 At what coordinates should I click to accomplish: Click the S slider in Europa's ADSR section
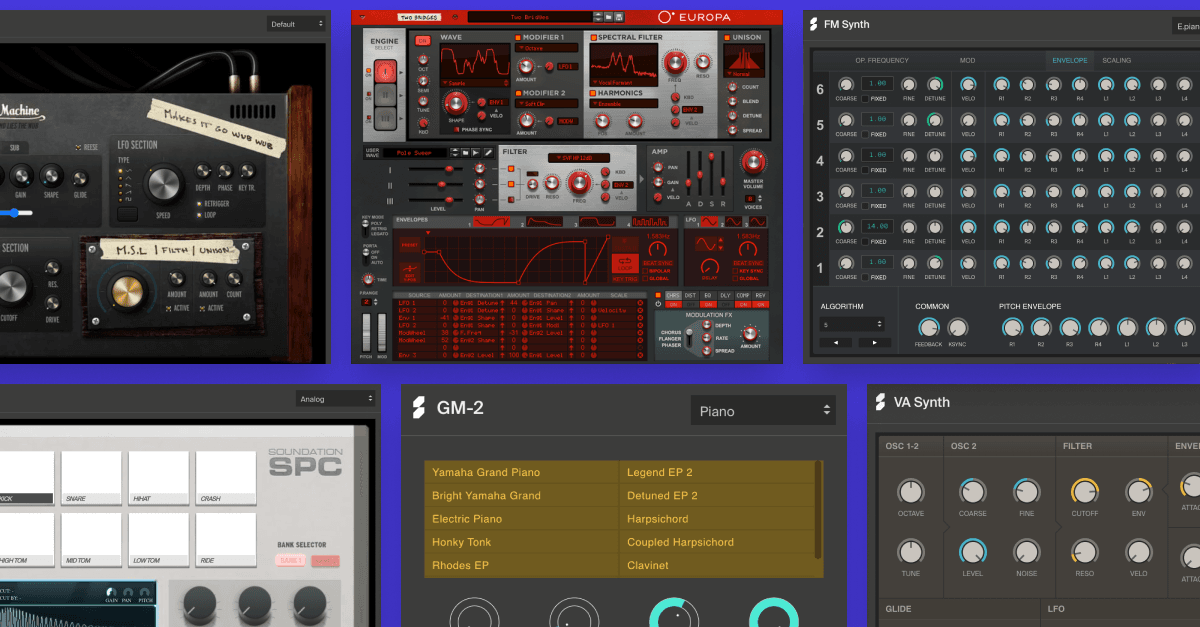click(710, 157)
